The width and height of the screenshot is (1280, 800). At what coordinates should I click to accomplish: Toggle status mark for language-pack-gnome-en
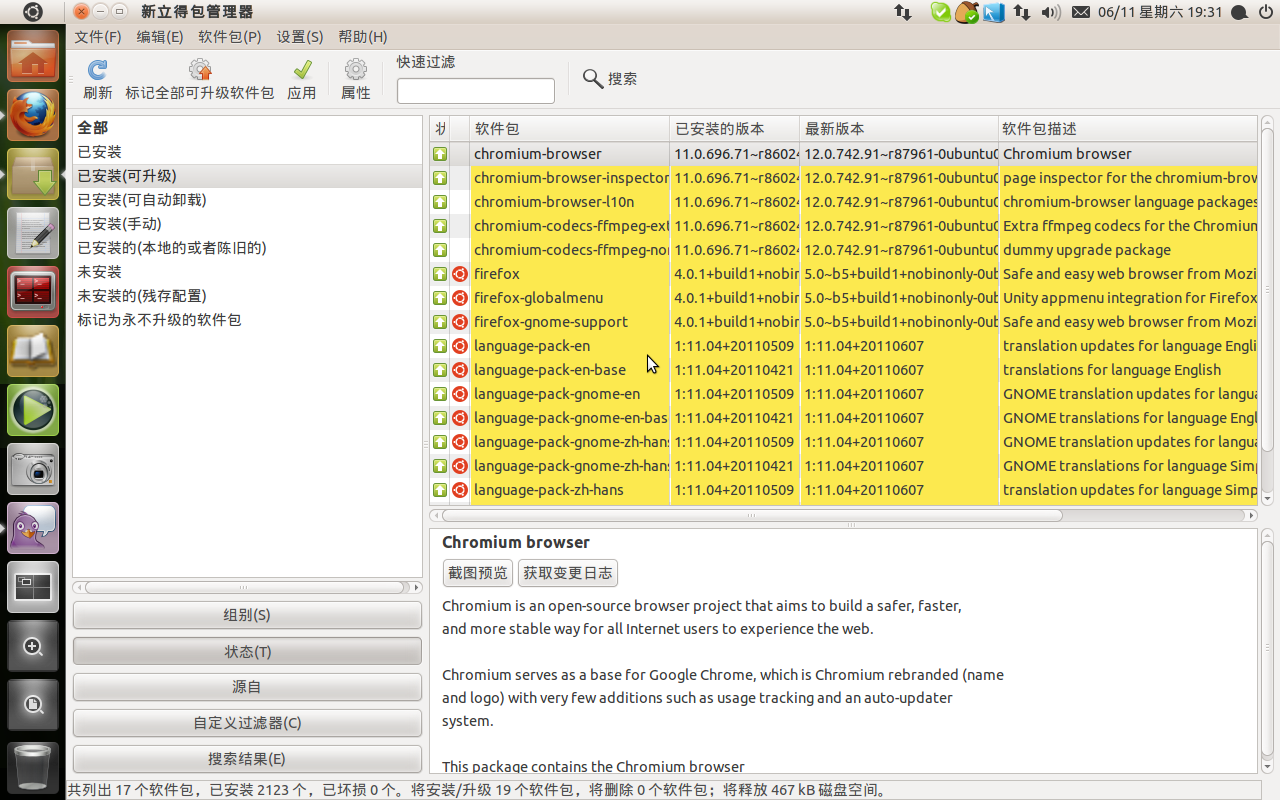[x=439, y=394]
